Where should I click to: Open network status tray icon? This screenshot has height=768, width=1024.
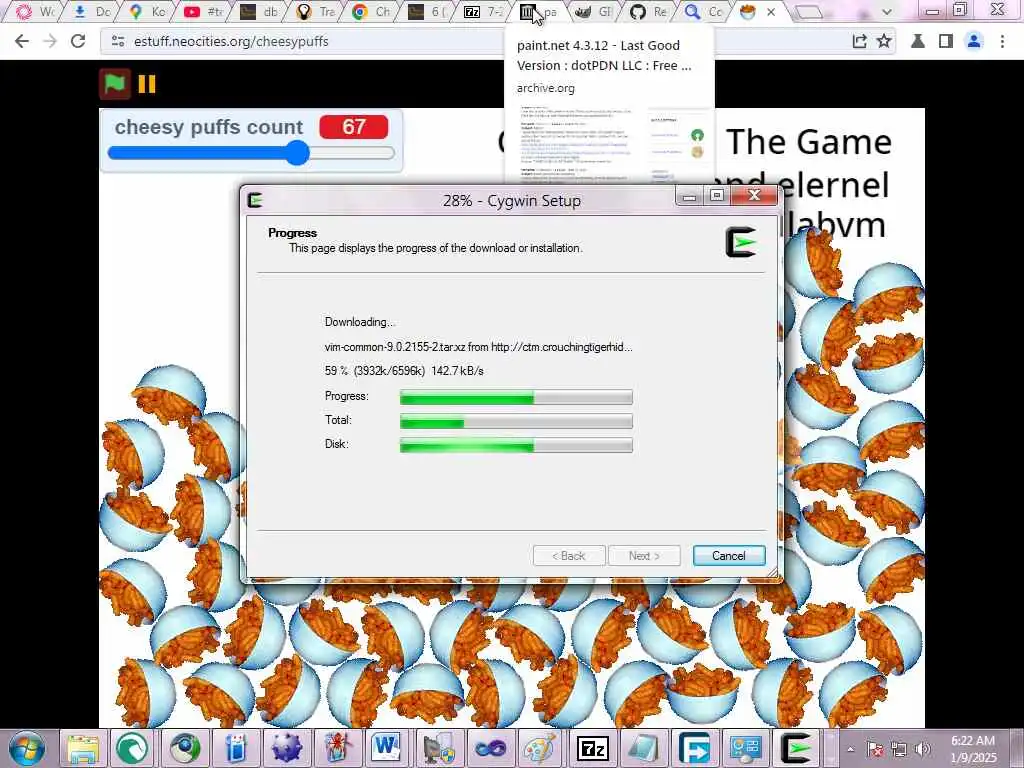(x=899, y=749)
